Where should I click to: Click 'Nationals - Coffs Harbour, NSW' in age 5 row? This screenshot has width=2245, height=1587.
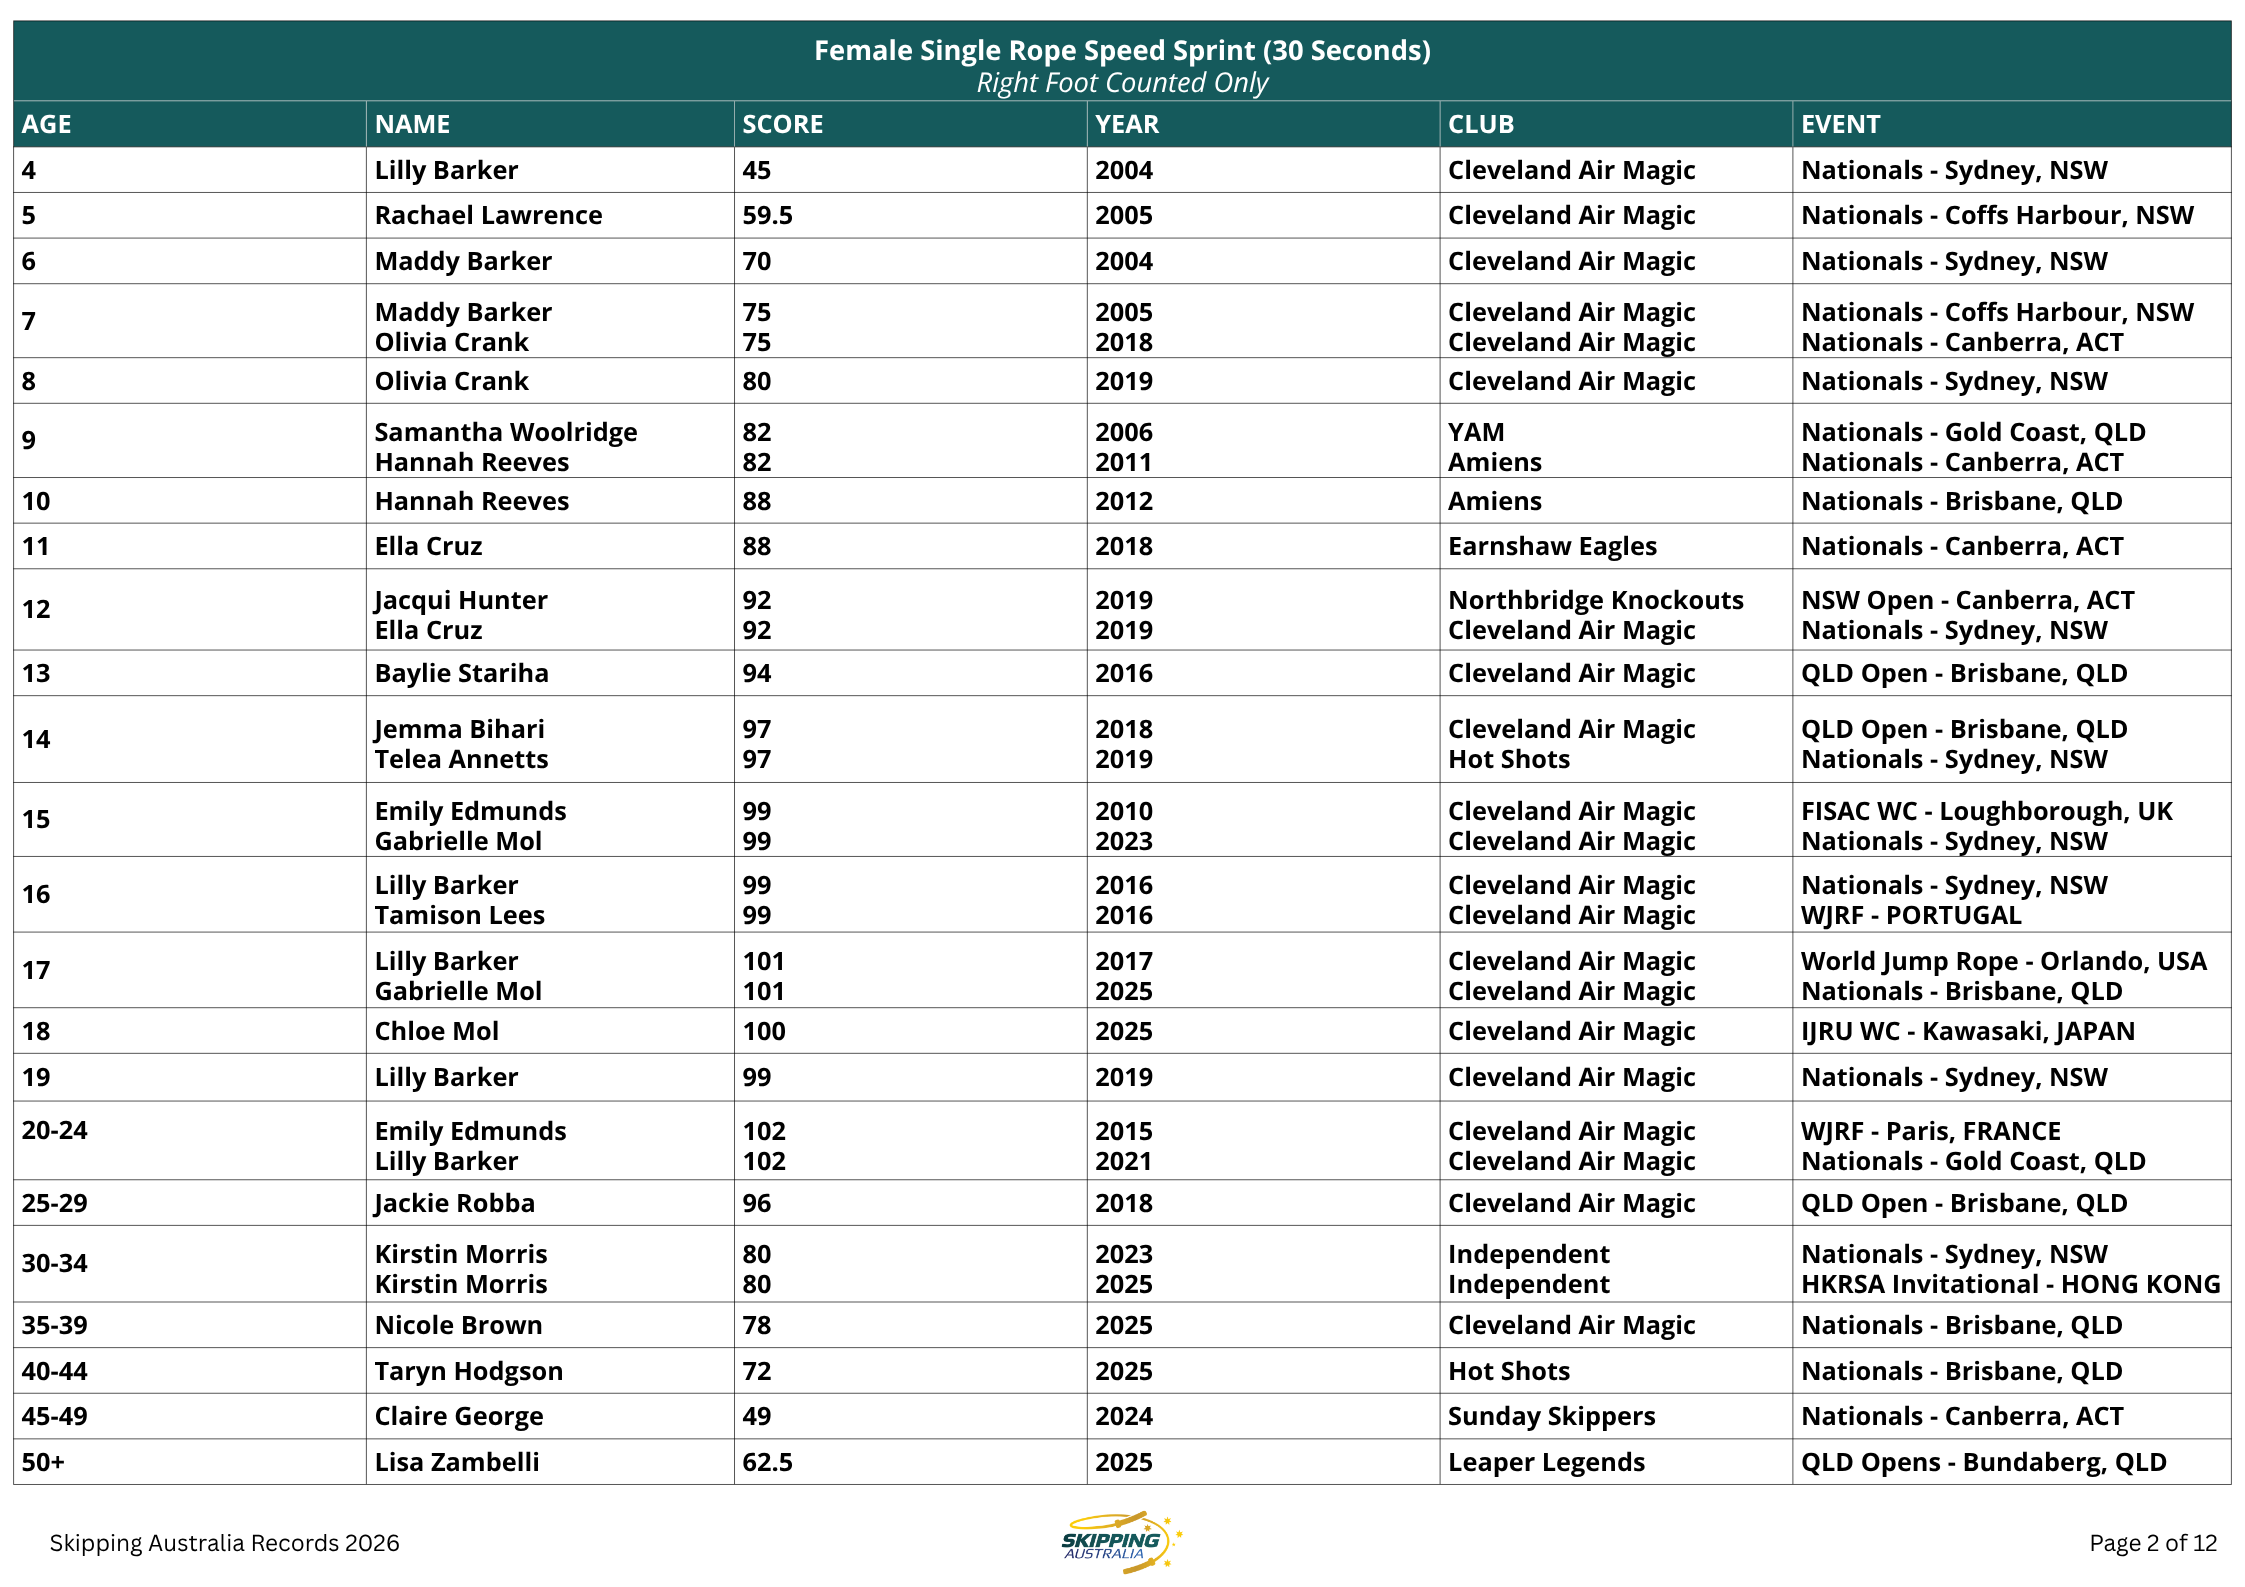point(1997,215)
